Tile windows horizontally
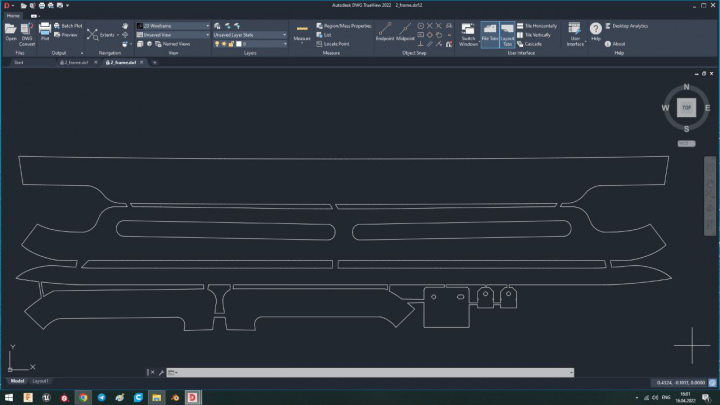This screenshot has height=405, width=720. (x=537, y=26)
